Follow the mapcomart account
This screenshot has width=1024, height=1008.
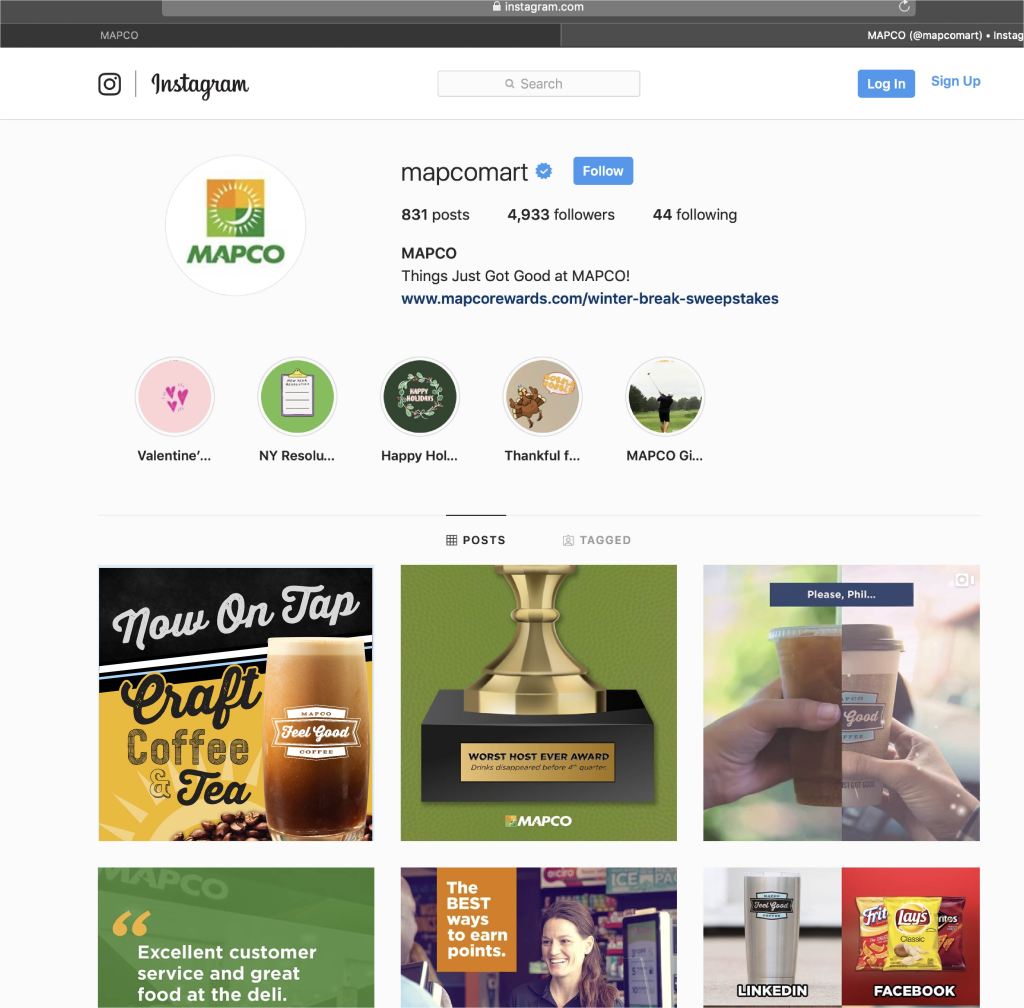click(x=603, y=171)
